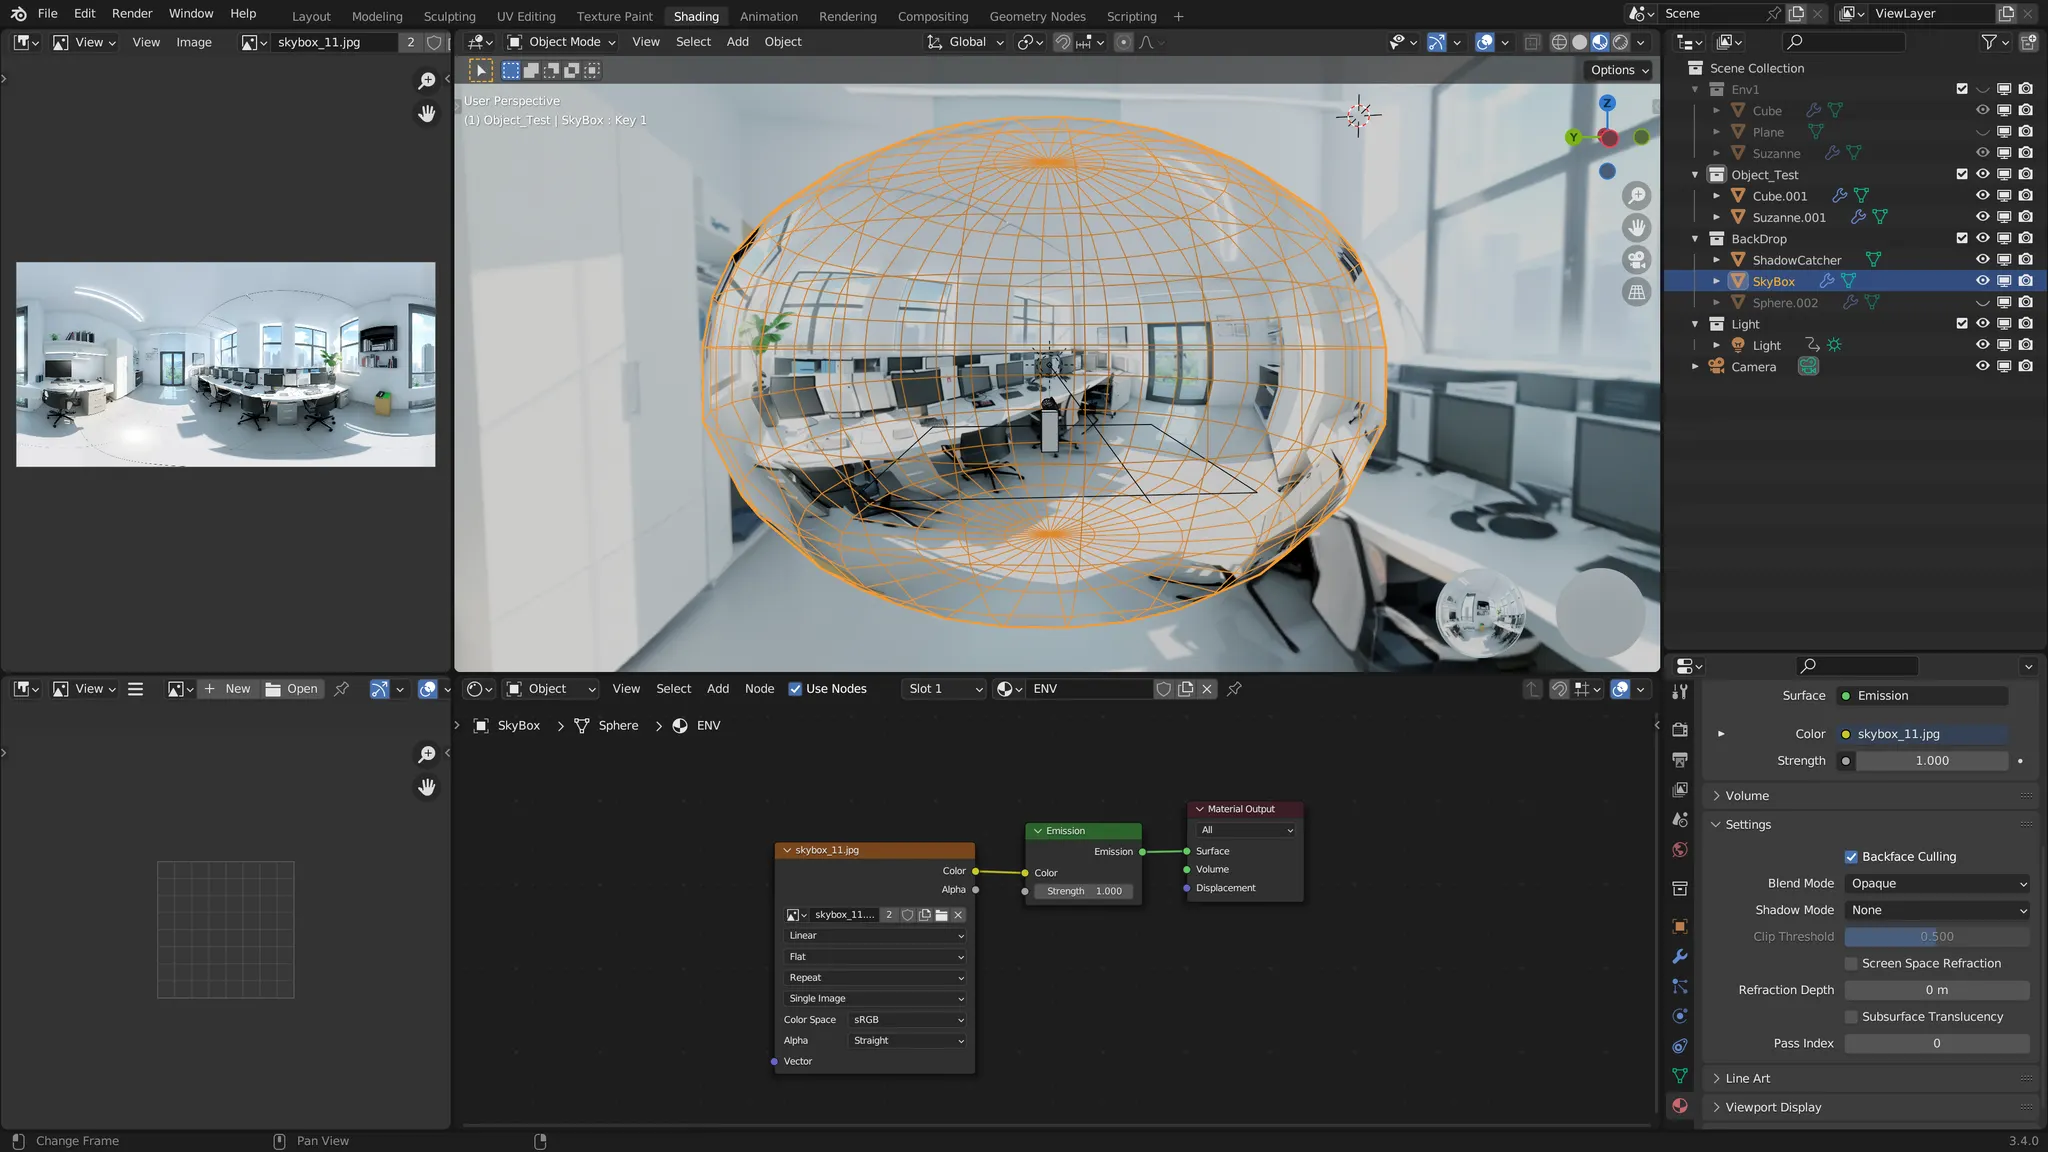
Task: Select Suzanne.001 in the outliner
Action: (1788, 217)
